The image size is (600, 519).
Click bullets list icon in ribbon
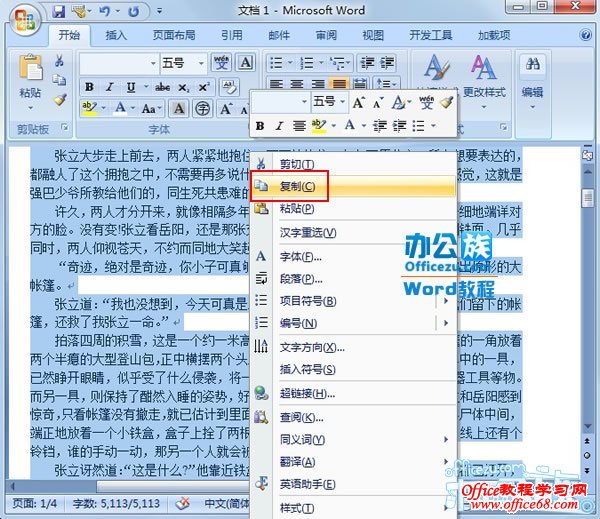[276, 63]
